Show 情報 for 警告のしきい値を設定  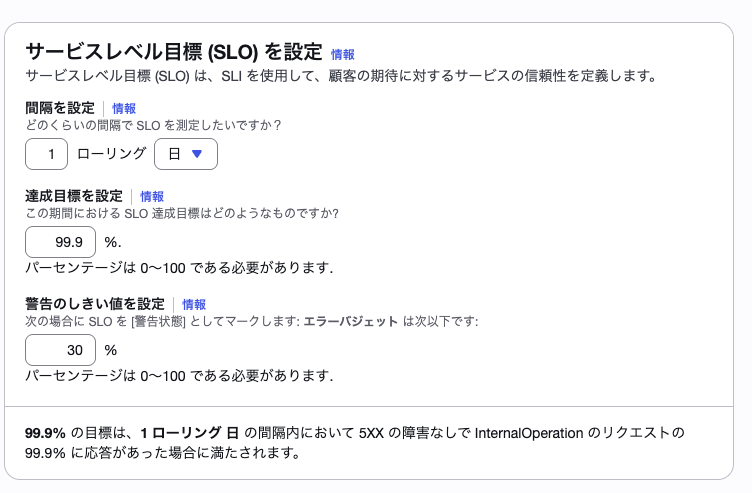(194, 304)
